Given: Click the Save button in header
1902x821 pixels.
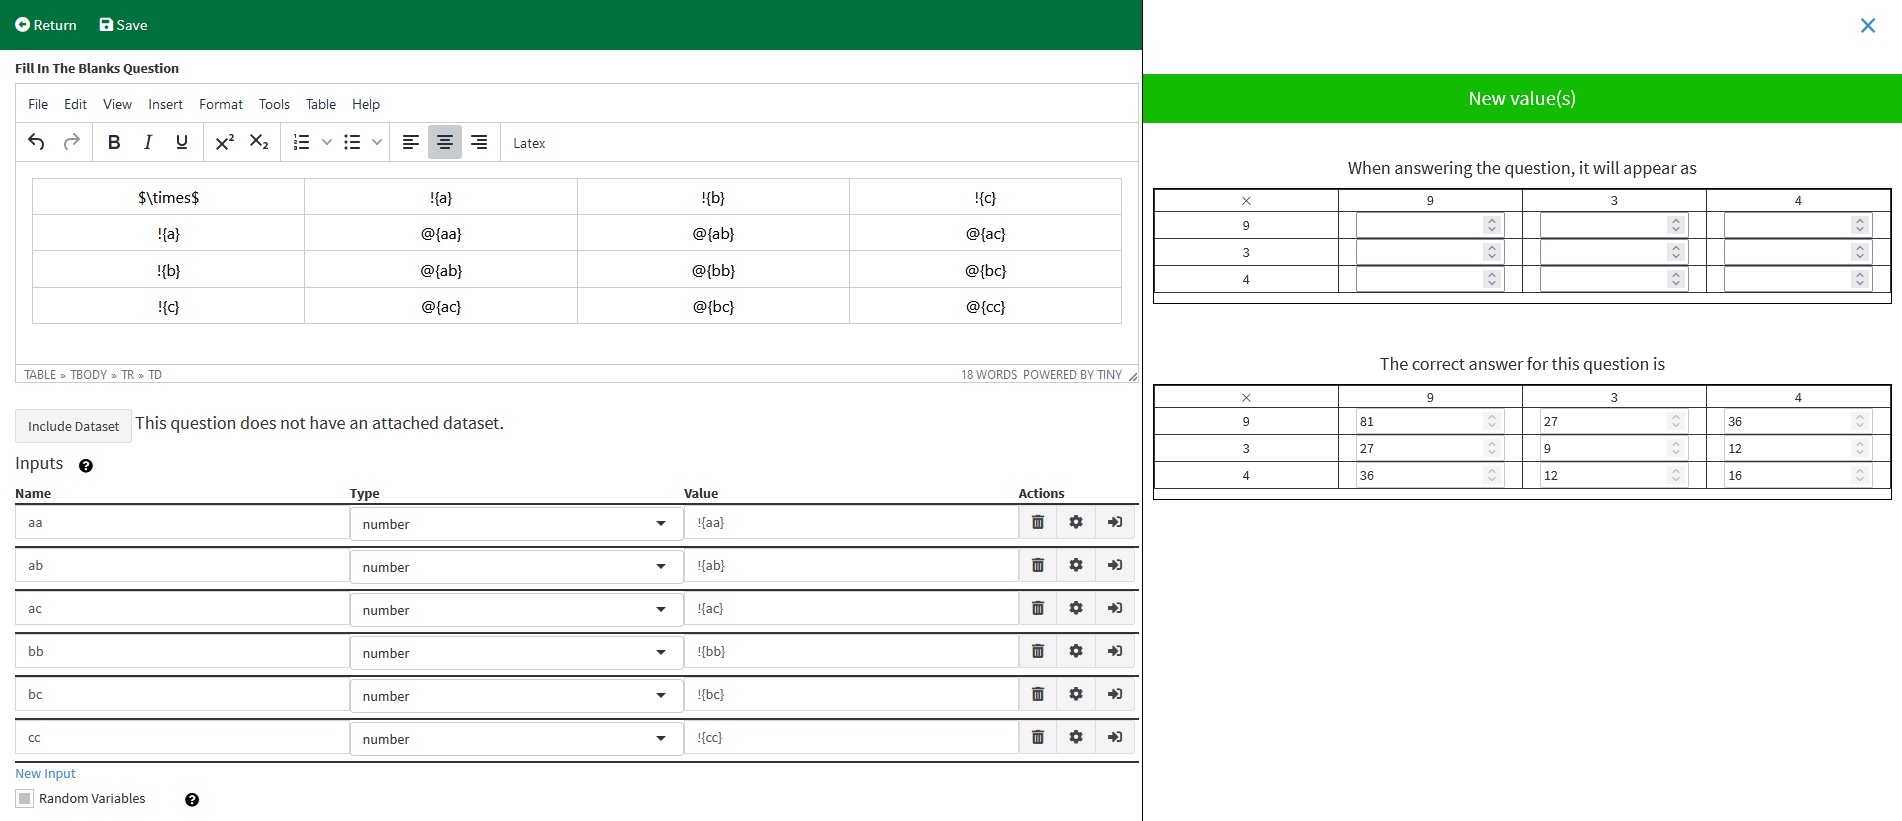Looking at the screenshot, I should (x=123, y=25).
